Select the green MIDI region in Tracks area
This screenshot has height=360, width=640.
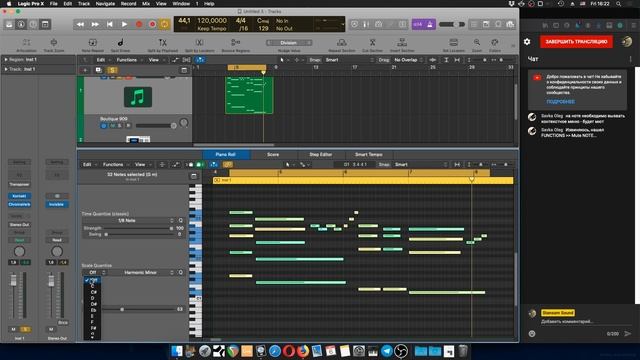249,95
